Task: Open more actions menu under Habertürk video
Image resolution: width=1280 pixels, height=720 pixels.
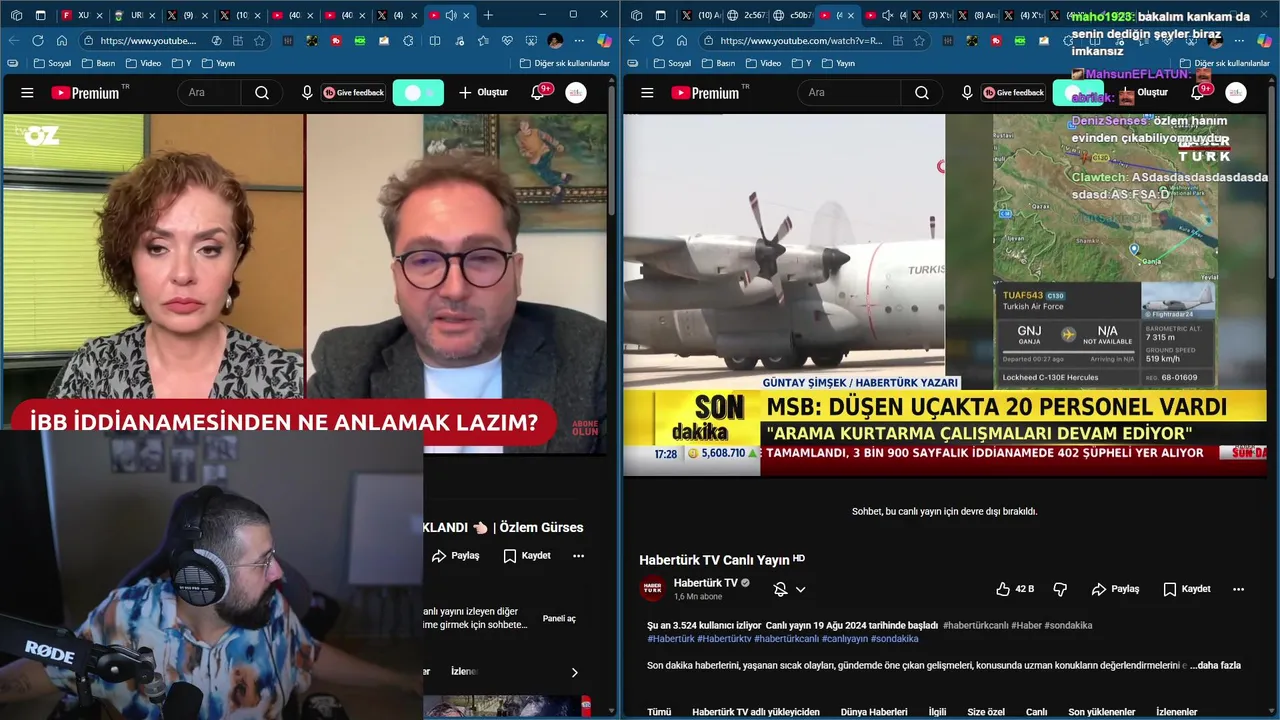Action: [1238, 589]
